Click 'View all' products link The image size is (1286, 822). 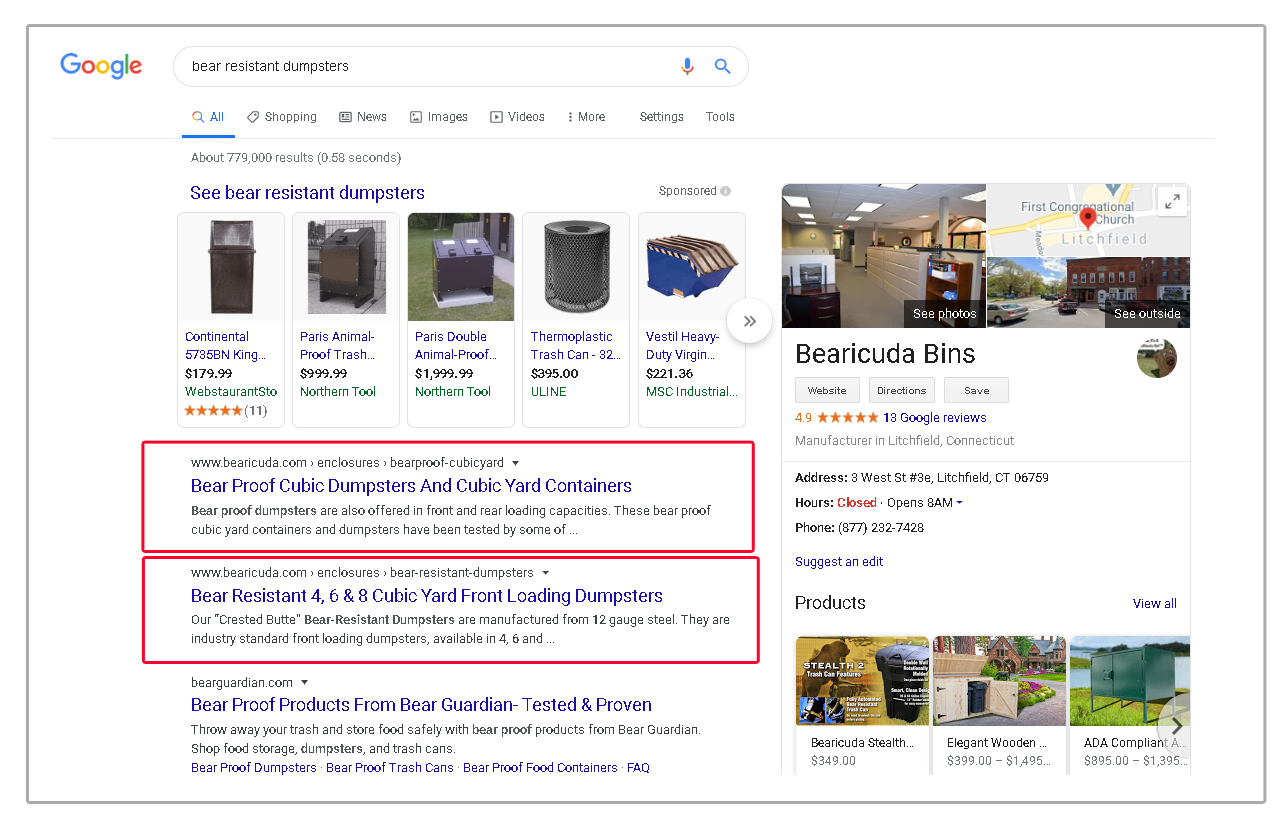[1155, 604]
